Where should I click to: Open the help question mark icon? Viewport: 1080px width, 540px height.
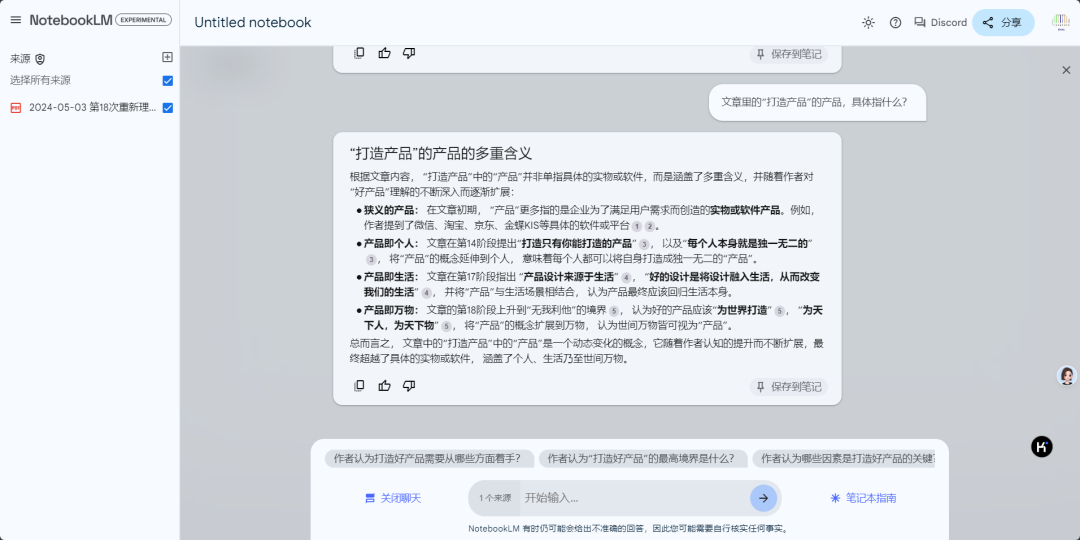[x=895, y=22]
